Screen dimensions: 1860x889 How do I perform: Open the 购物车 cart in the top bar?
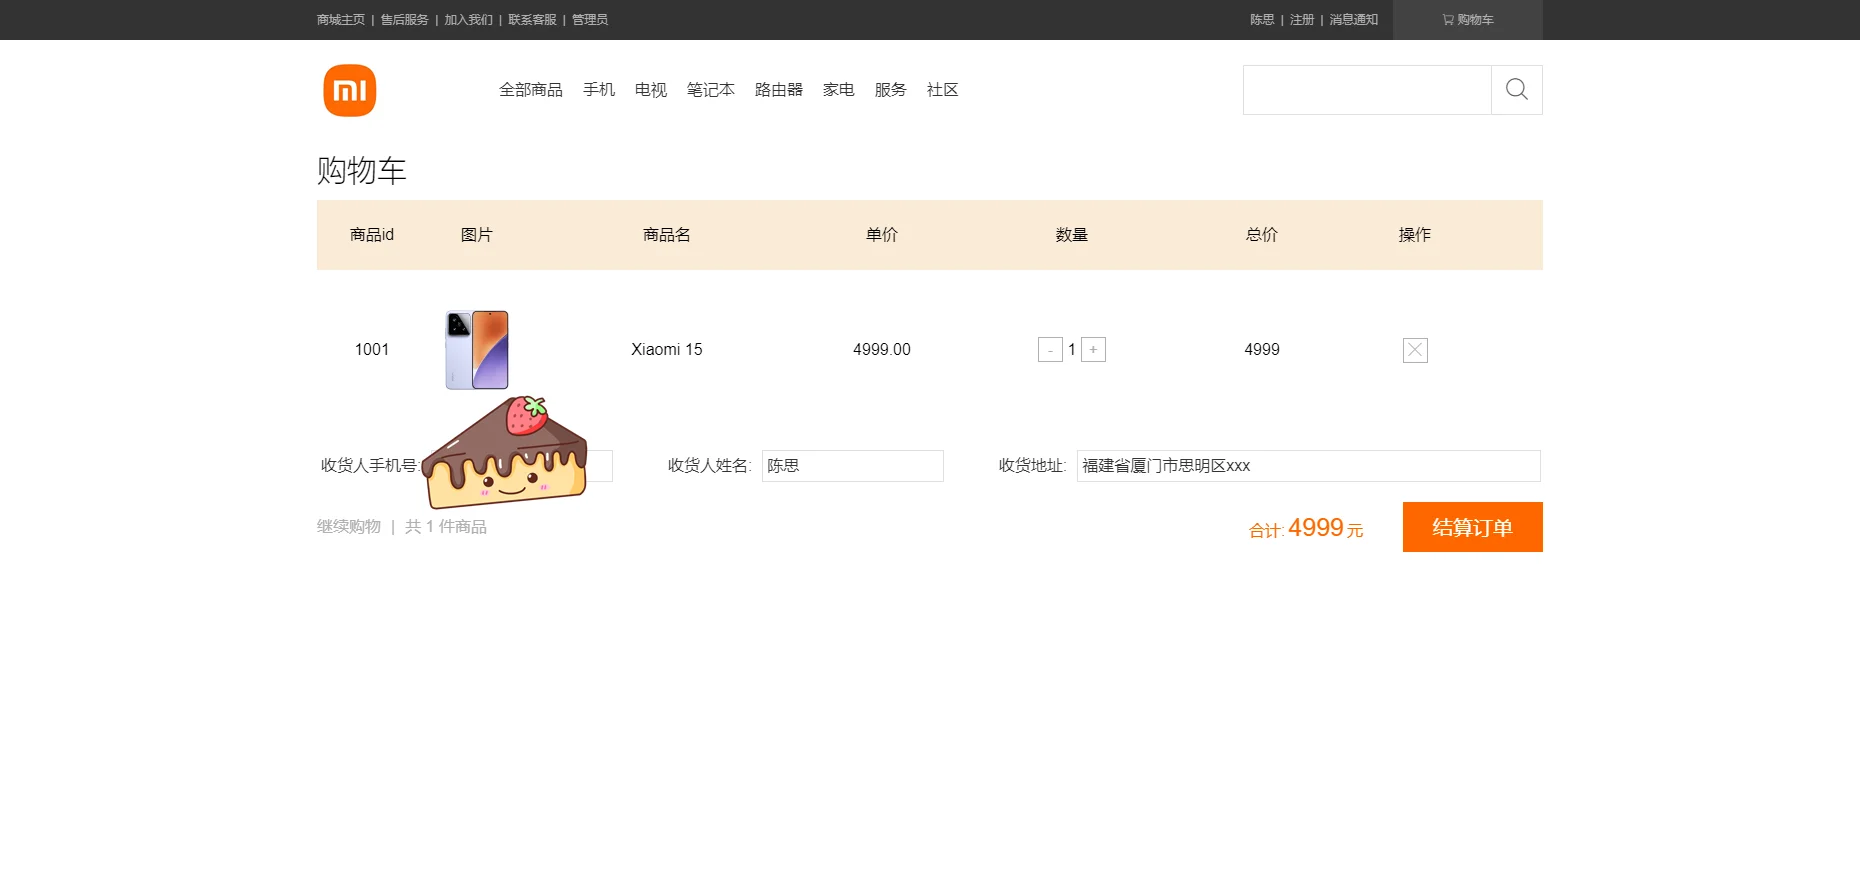tap(1467, 20)
